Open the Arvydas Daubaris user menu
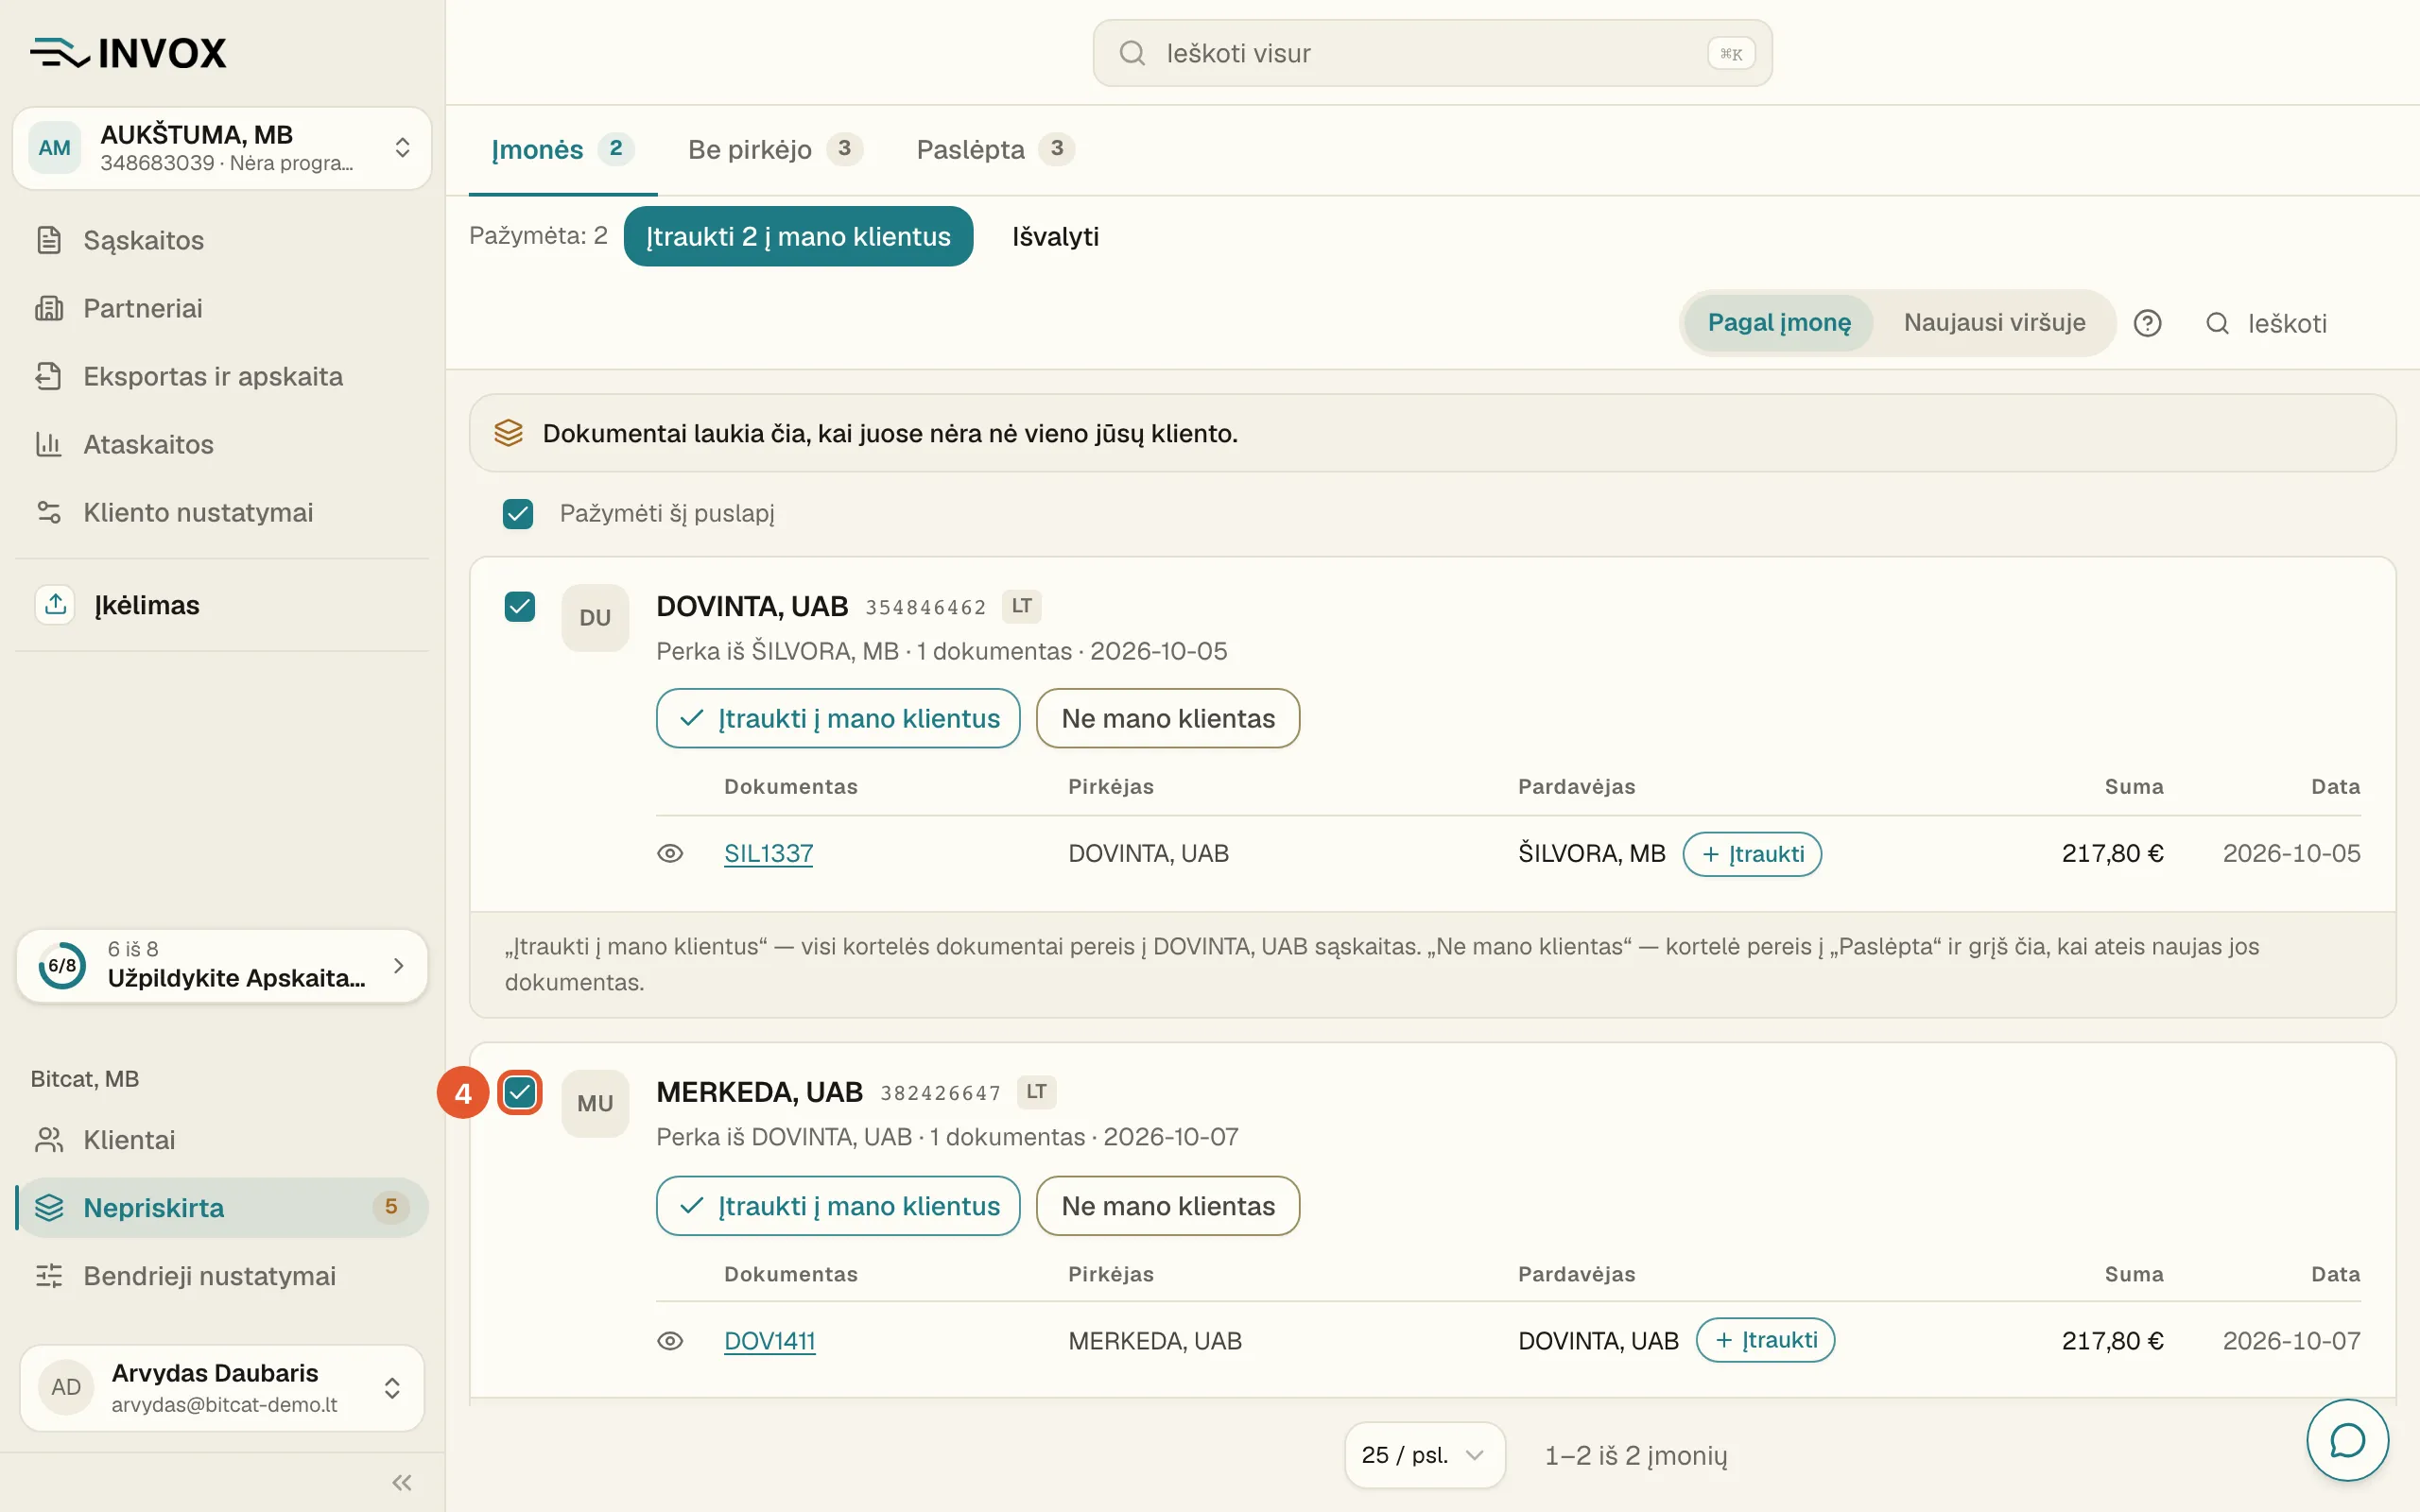The image size is (2420, 1512). pos(222,1388)
